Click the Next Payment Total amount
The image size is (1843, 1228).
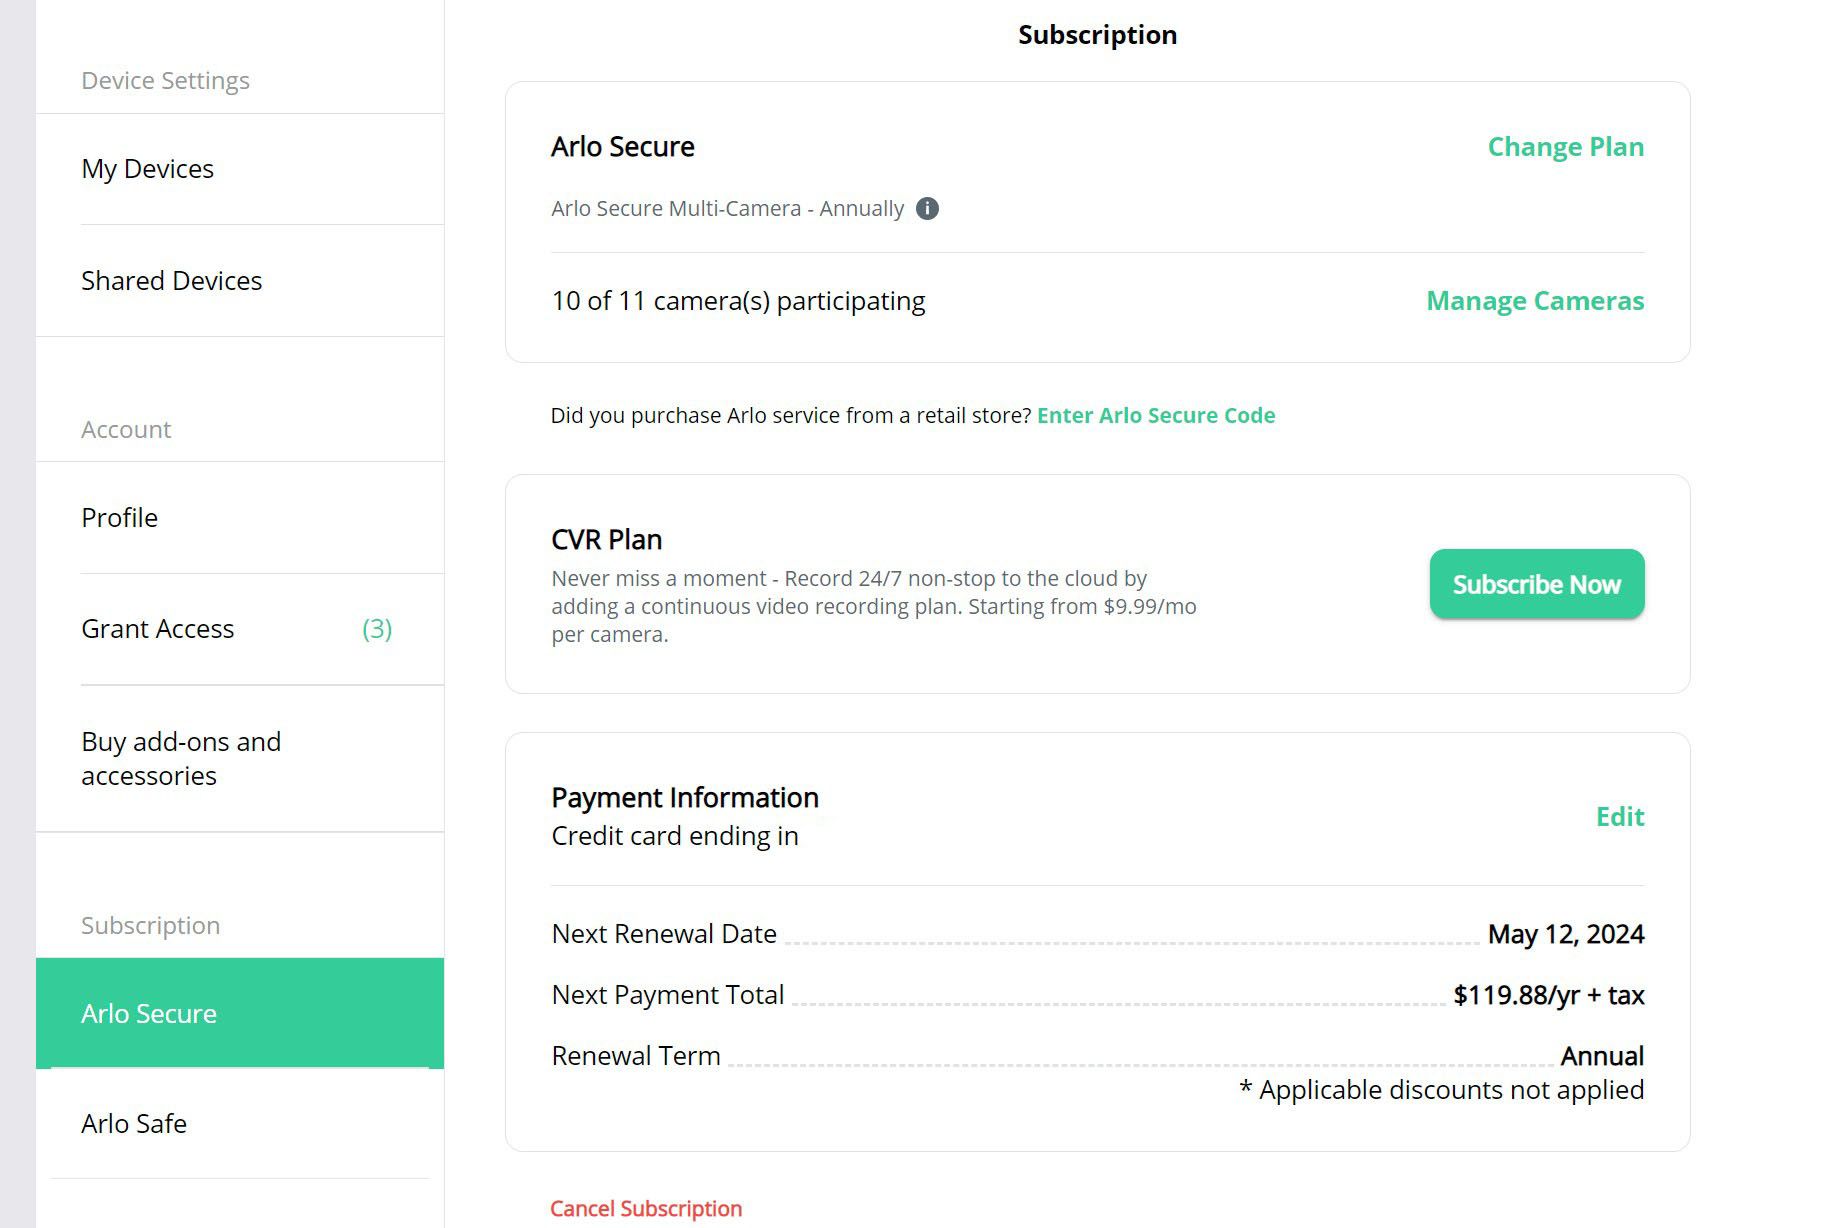1548,995
